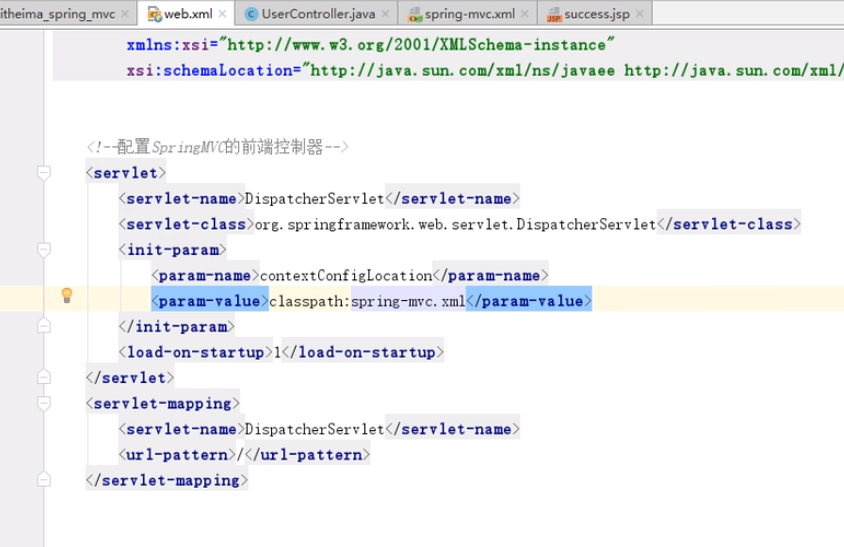Click the url-pattern opening tag
This screenshot has width=844, height=547.
[177, 455]
